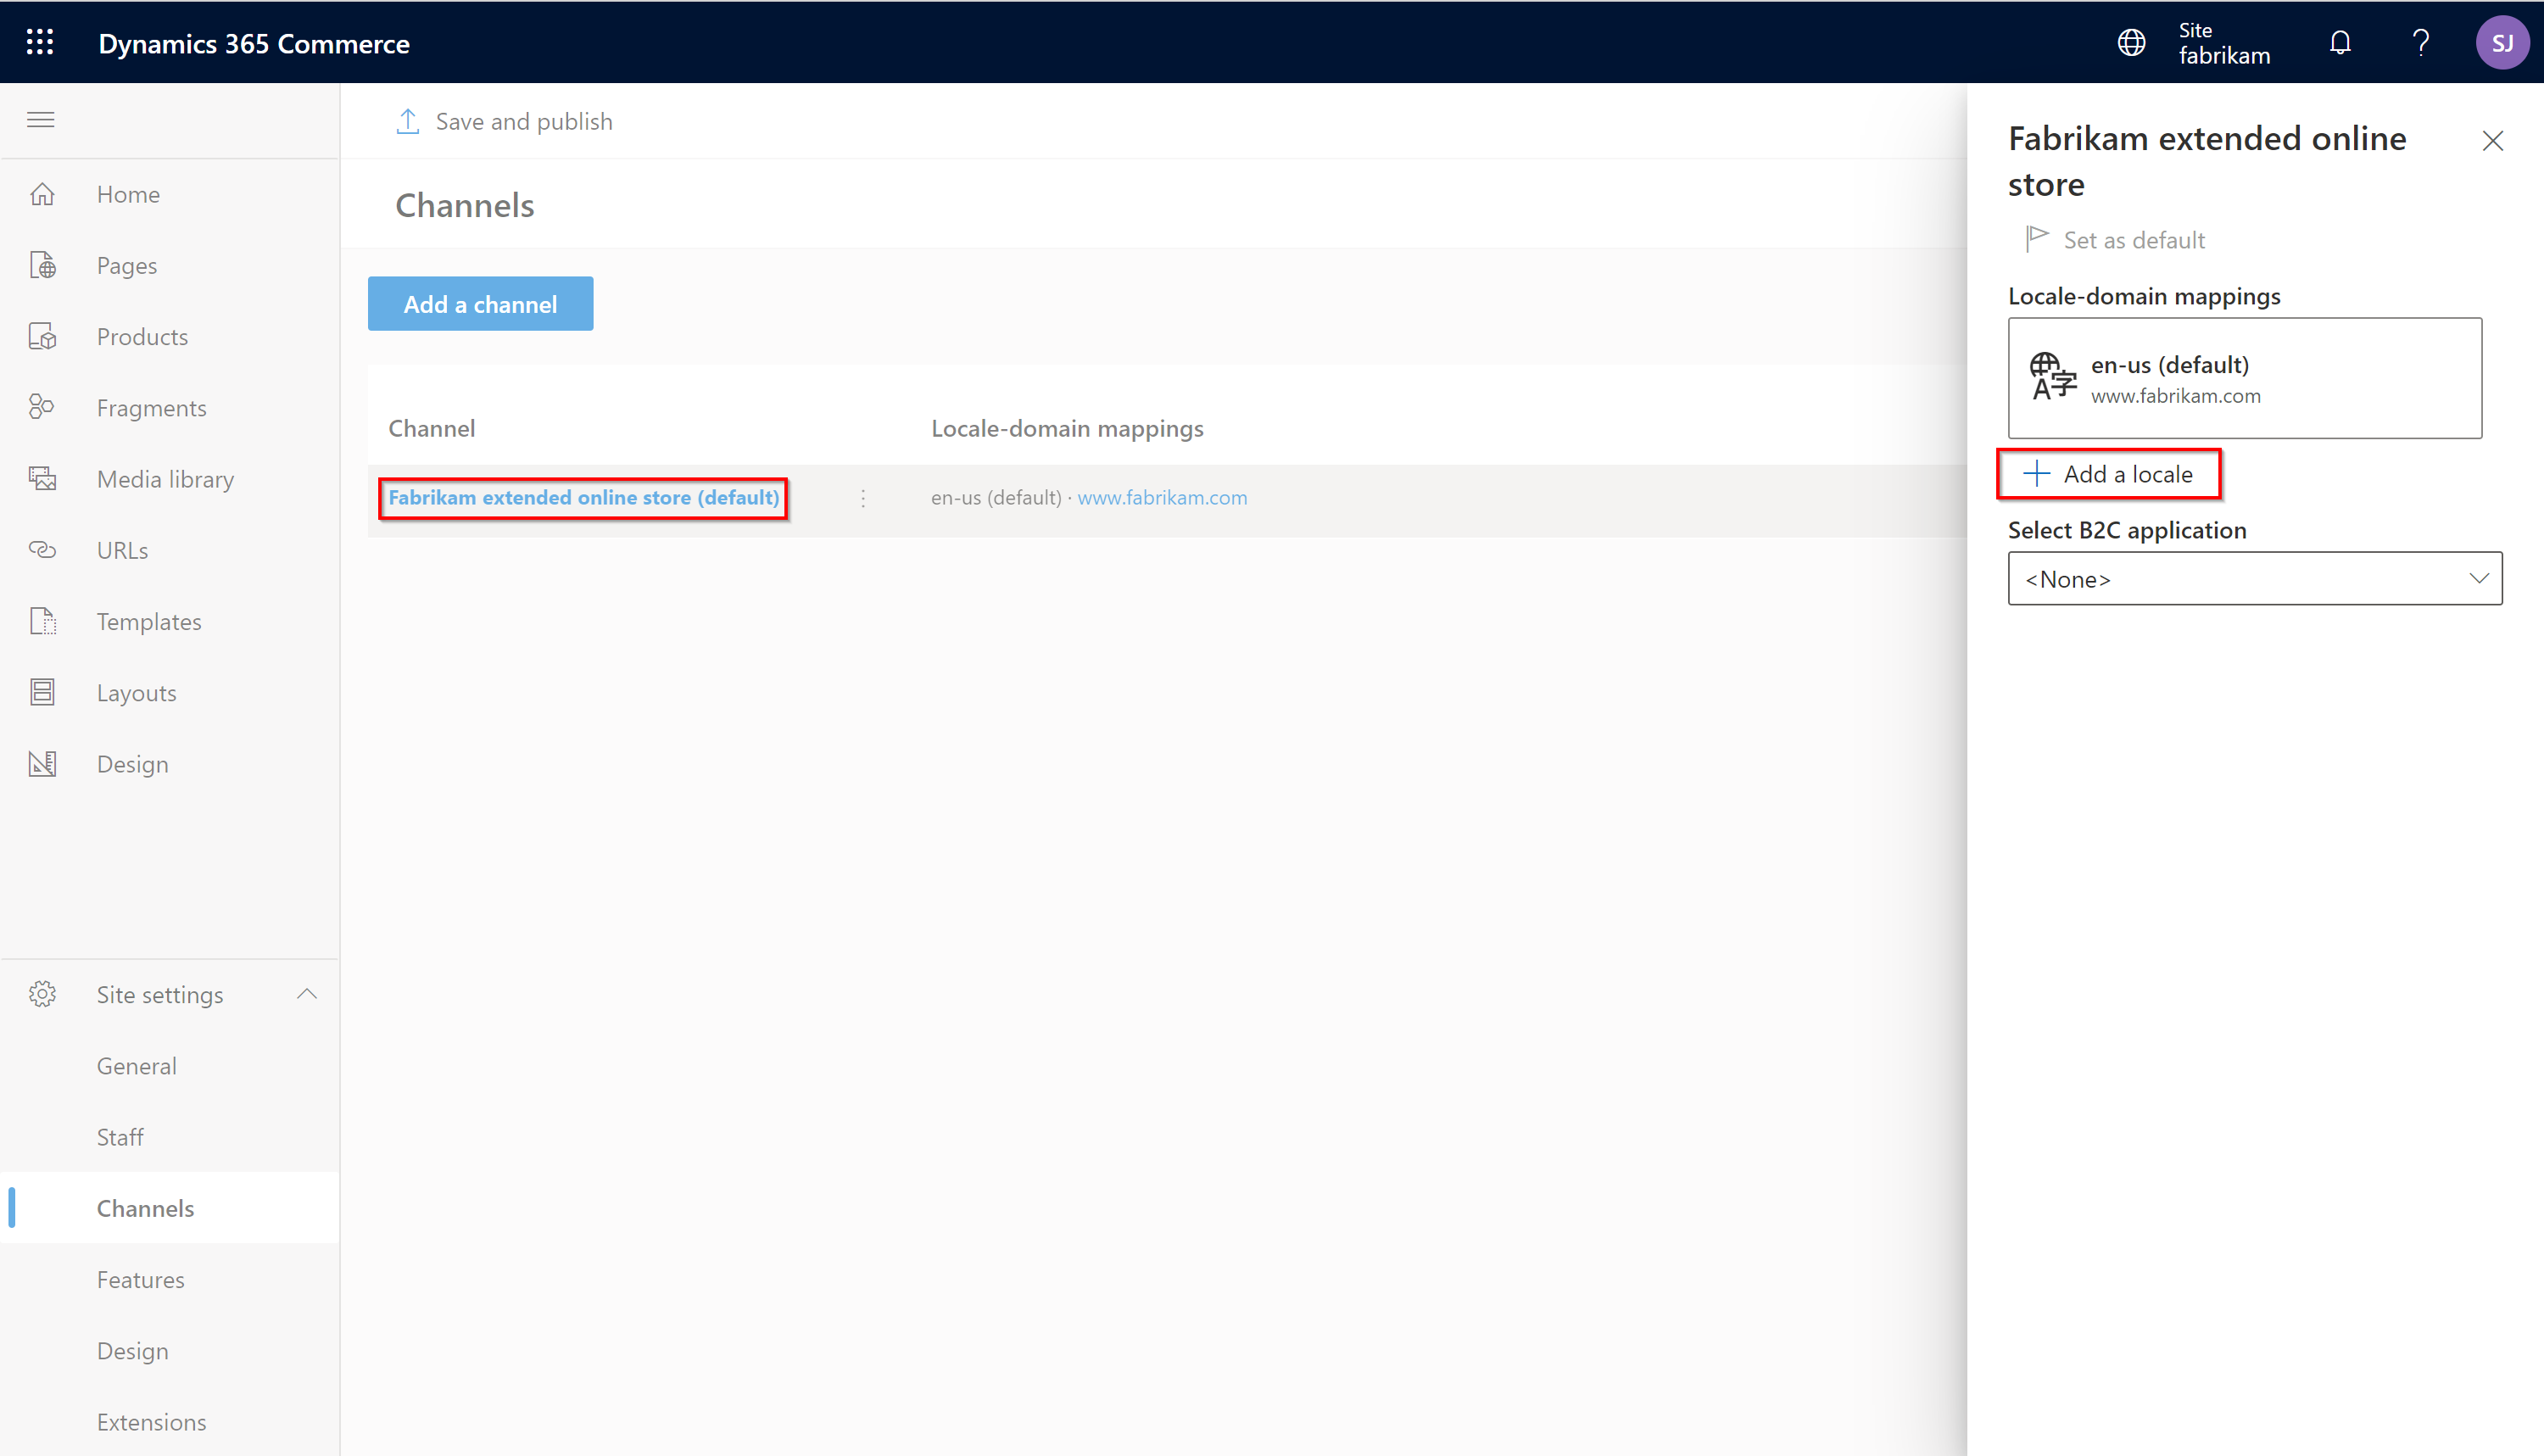Click the Set as default flag icon
The width and height of the screenshot is (2544, 1456).
click(2034, 239)
